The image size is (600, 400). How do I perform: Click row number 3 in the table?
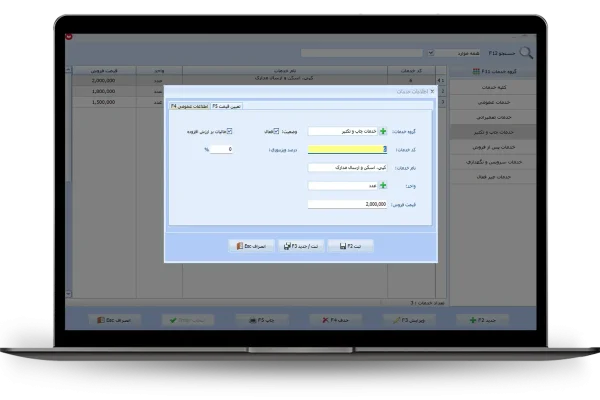tap(442, 102)
